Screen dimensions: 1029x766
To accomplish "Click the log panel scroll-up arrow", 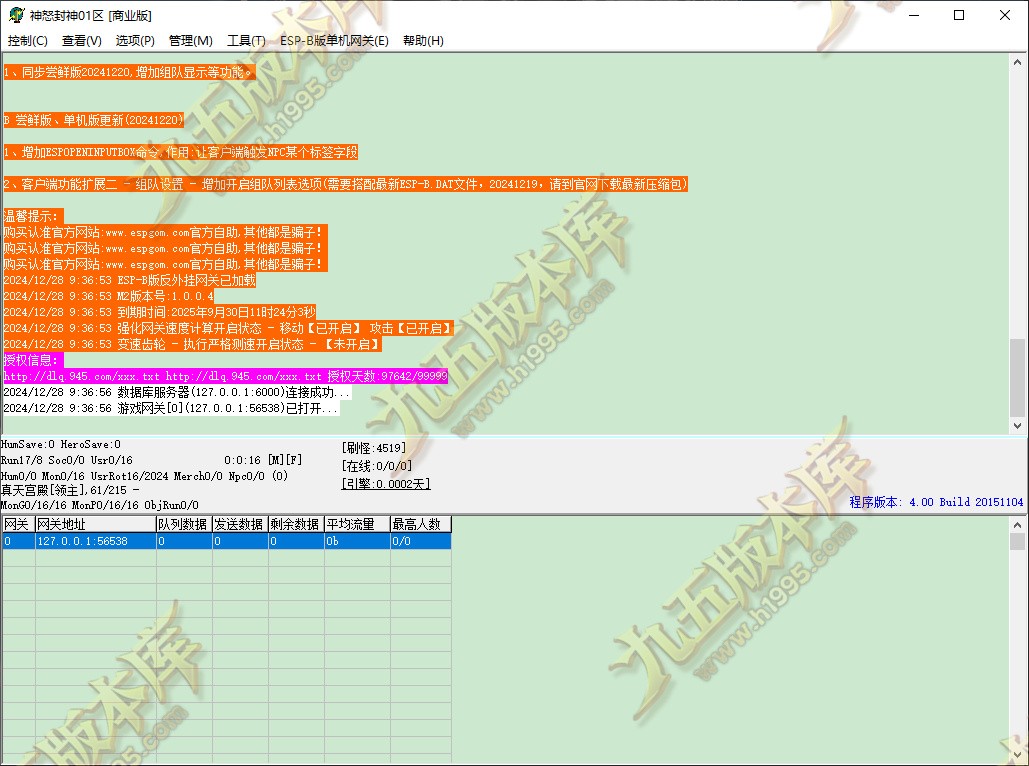I will (x=1017, y=62).
